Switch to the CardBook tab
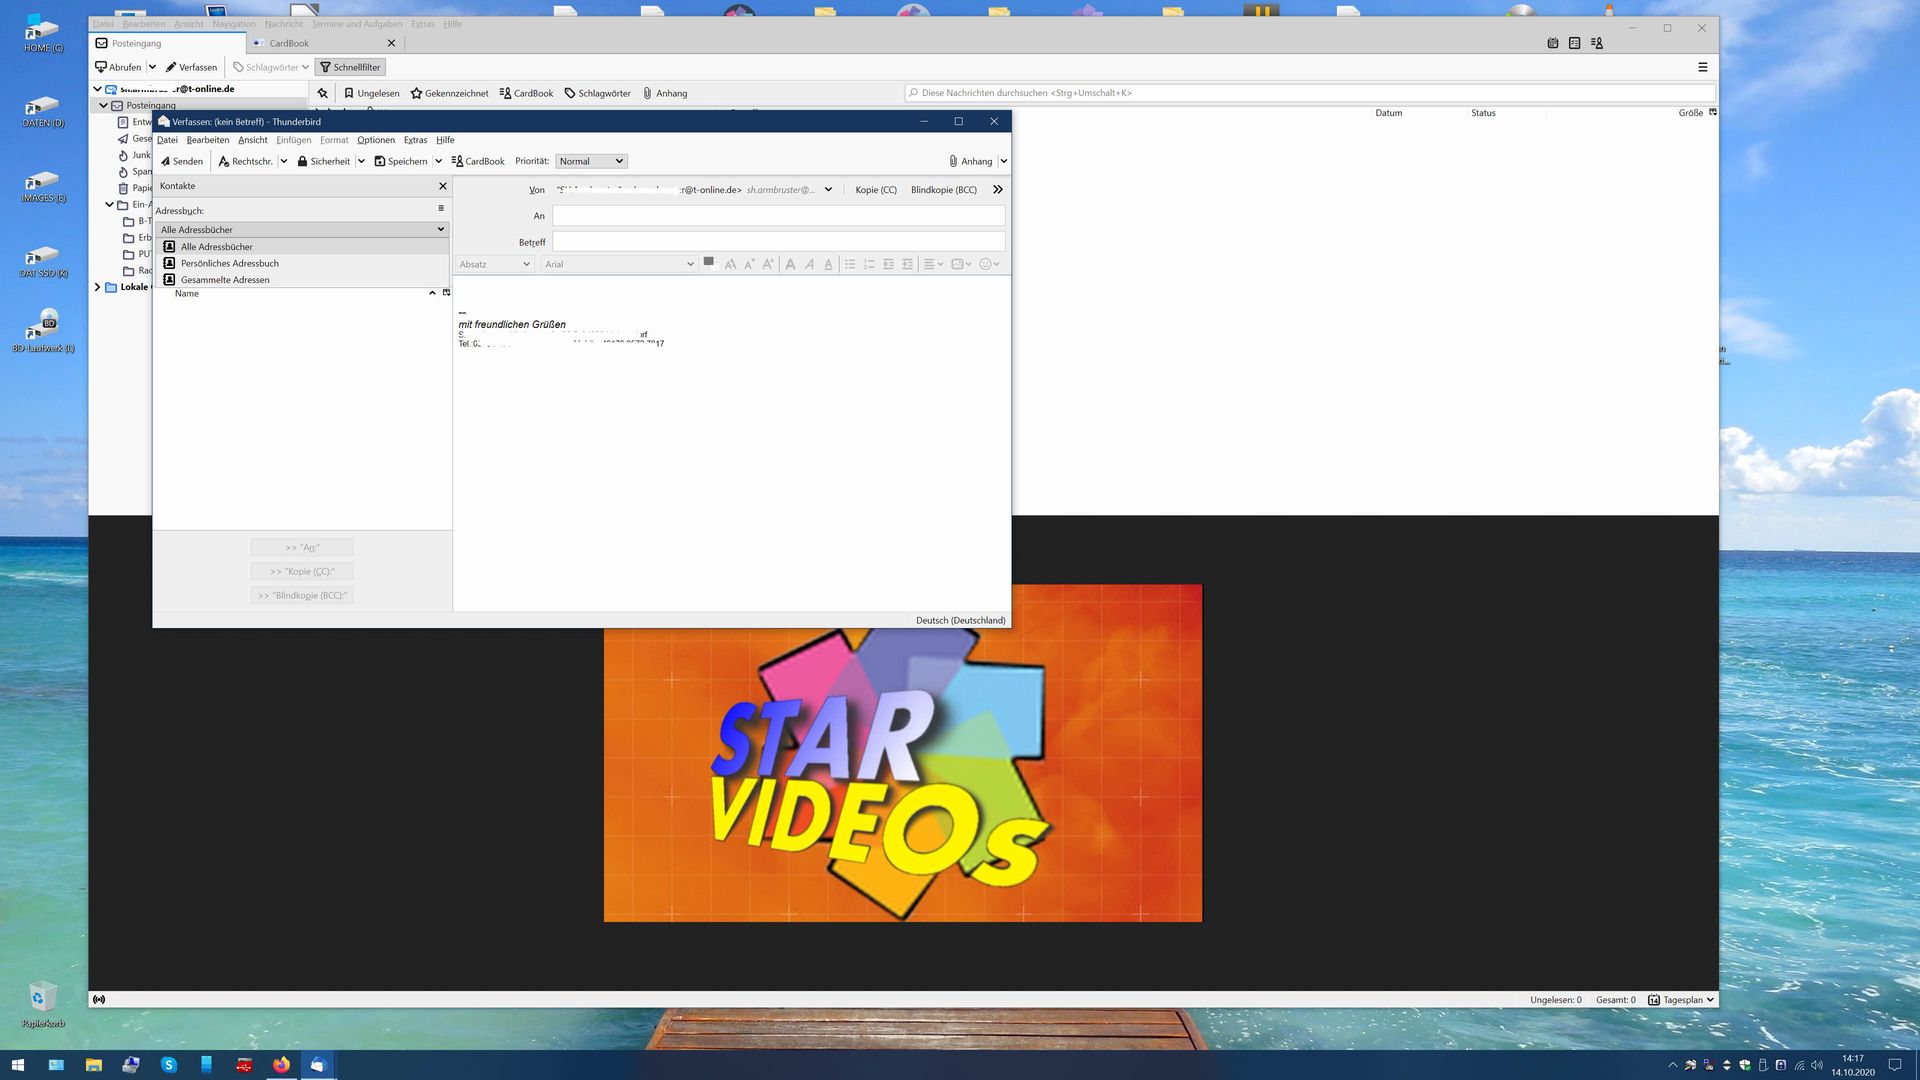 click(x=289, y=43)
